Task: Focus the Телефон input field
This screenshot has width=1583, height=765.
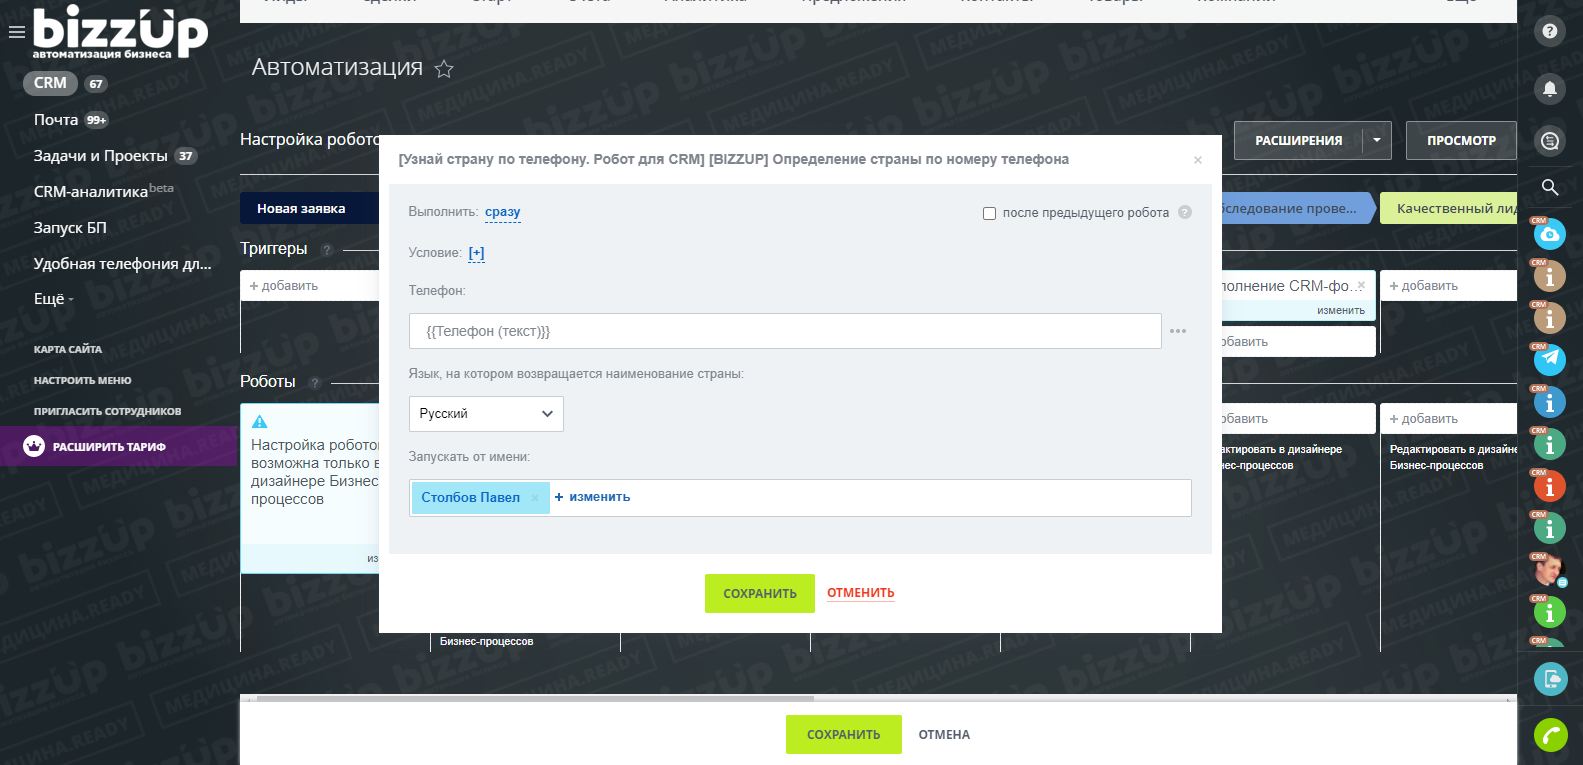Action: [785, 331]
